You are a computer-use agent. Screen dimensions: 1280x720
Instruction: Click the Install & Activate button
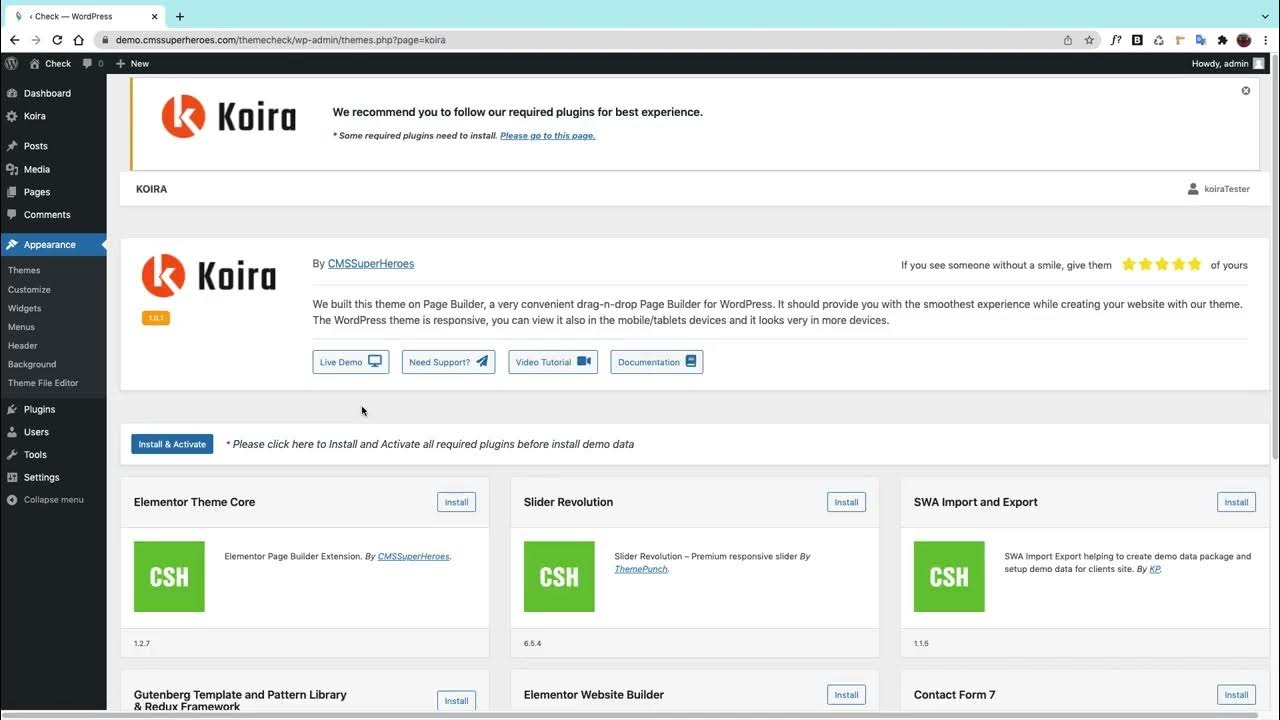coord(172,444)
